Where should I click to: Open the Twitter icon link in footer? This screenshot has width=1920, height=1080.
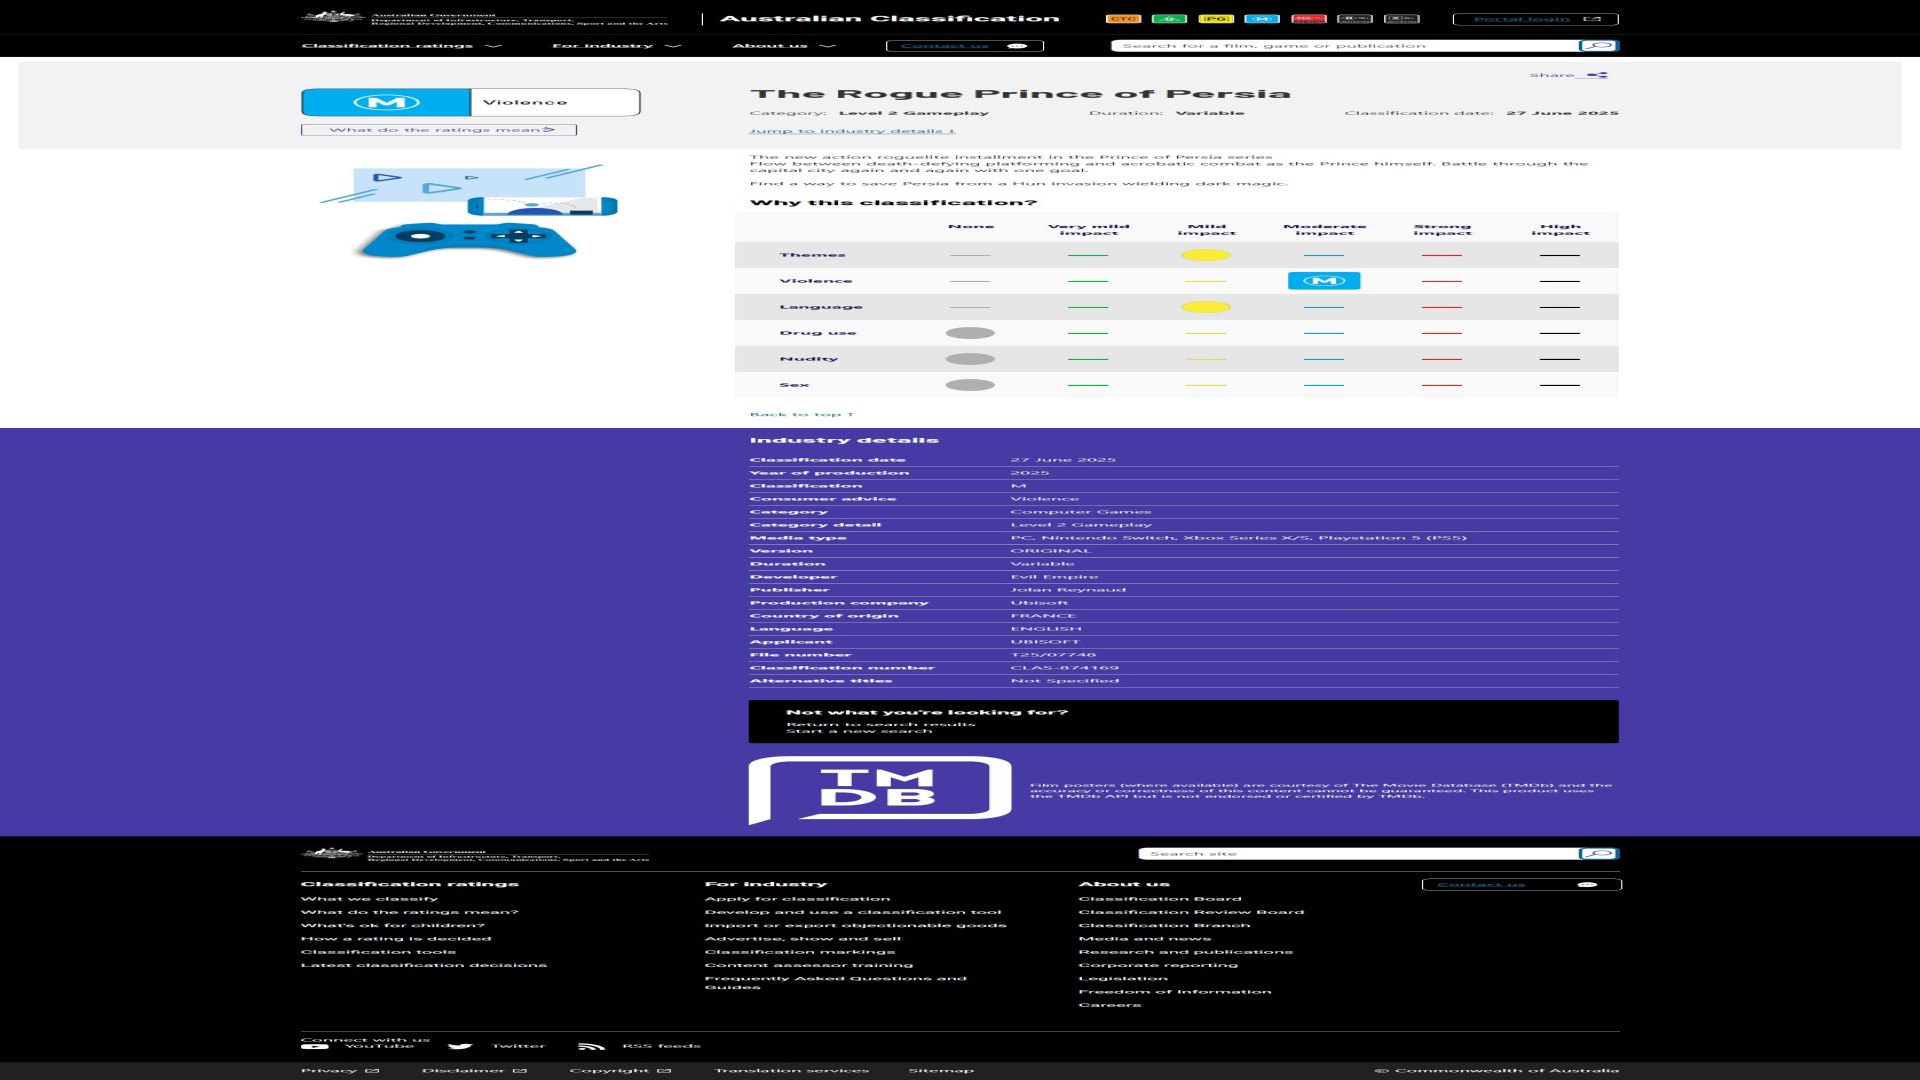tap(460, 1047)
